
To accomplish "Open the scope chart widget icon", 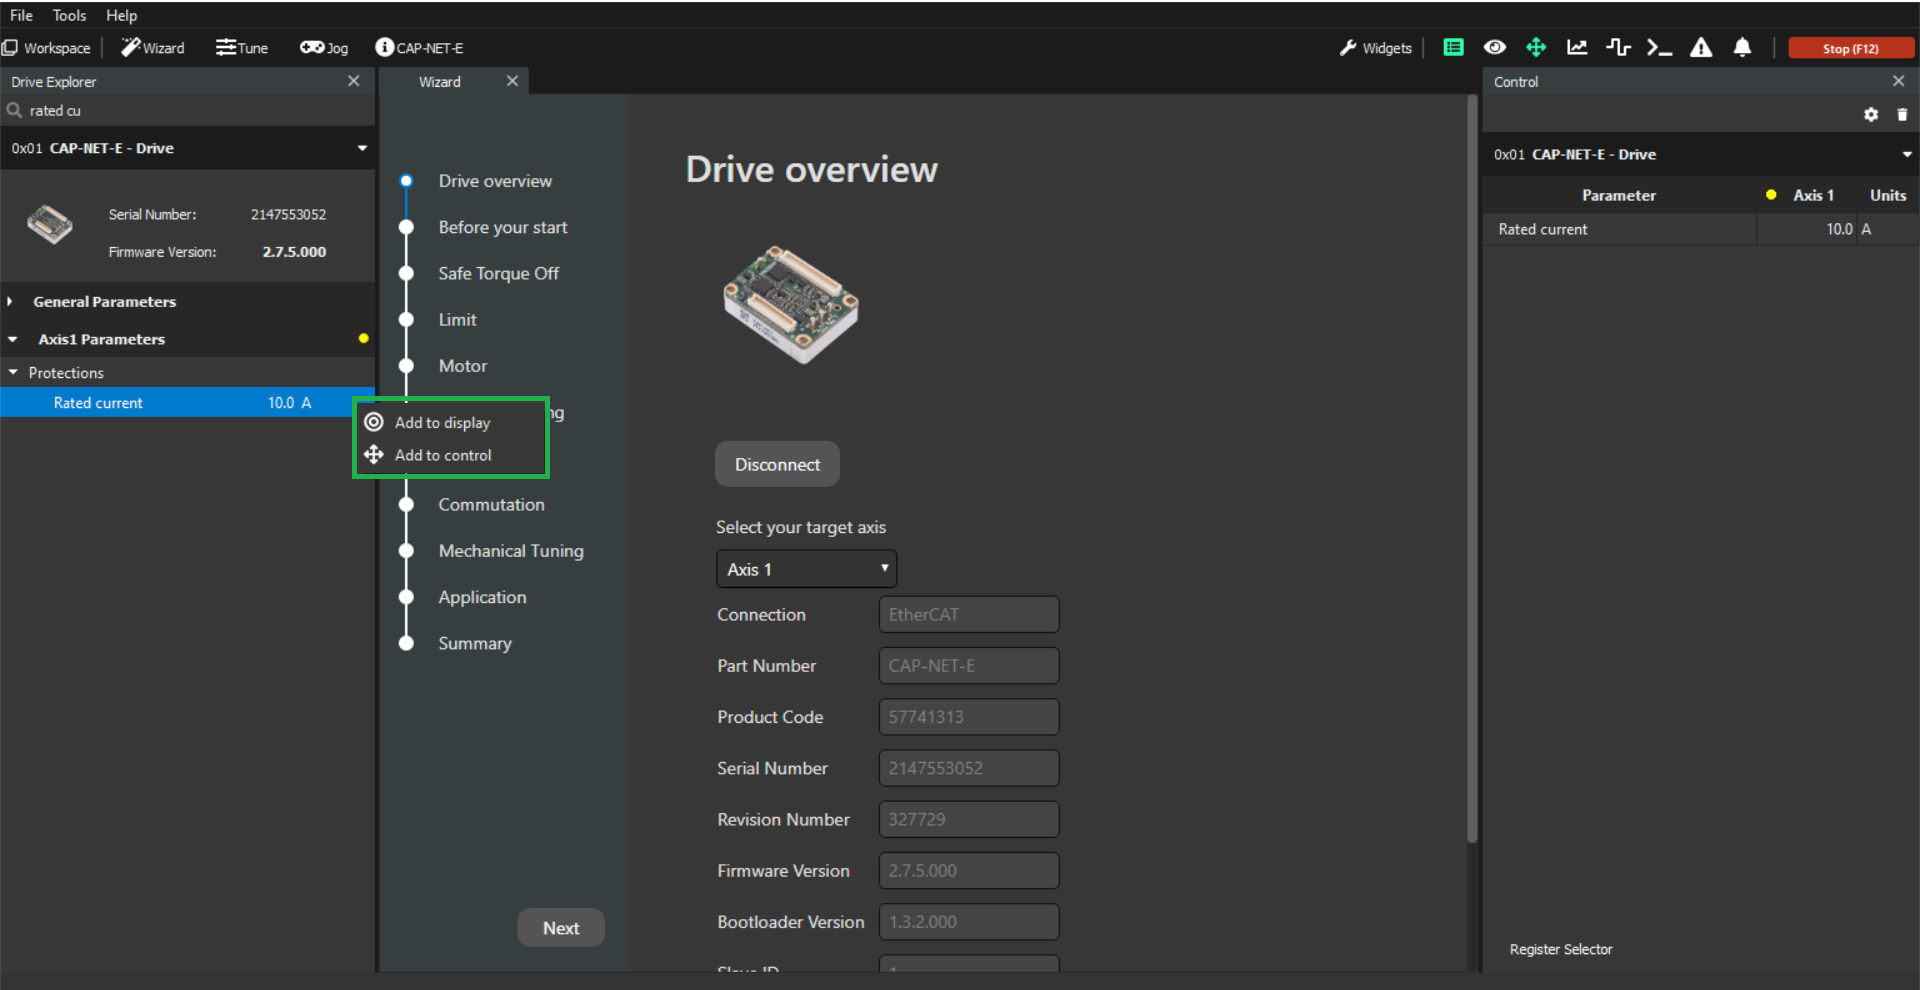I will click(x=1577, y=47).
